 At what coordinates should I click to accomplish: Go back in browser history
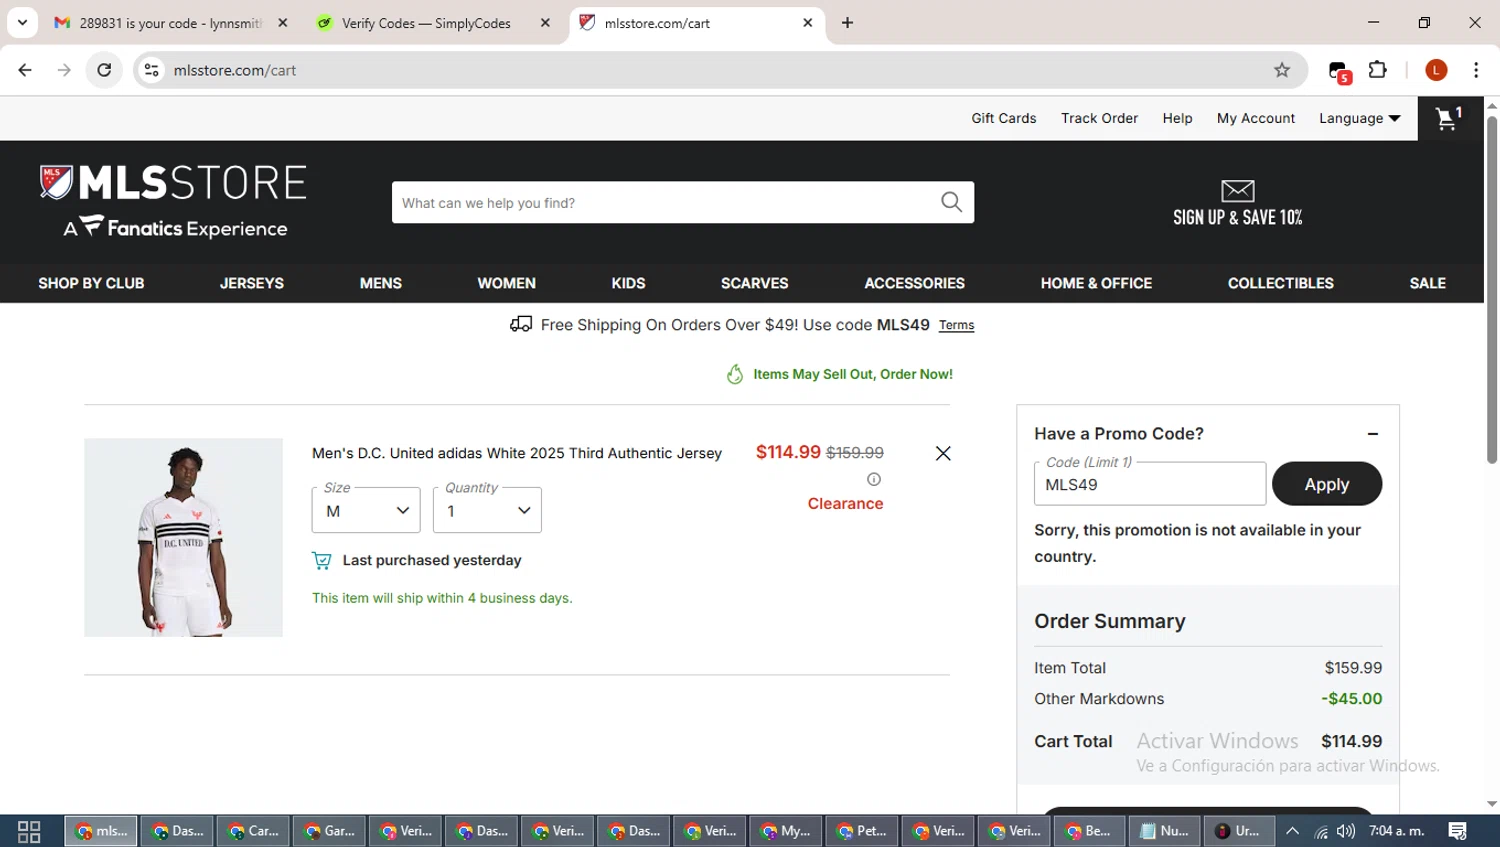(x=25, y=70)
